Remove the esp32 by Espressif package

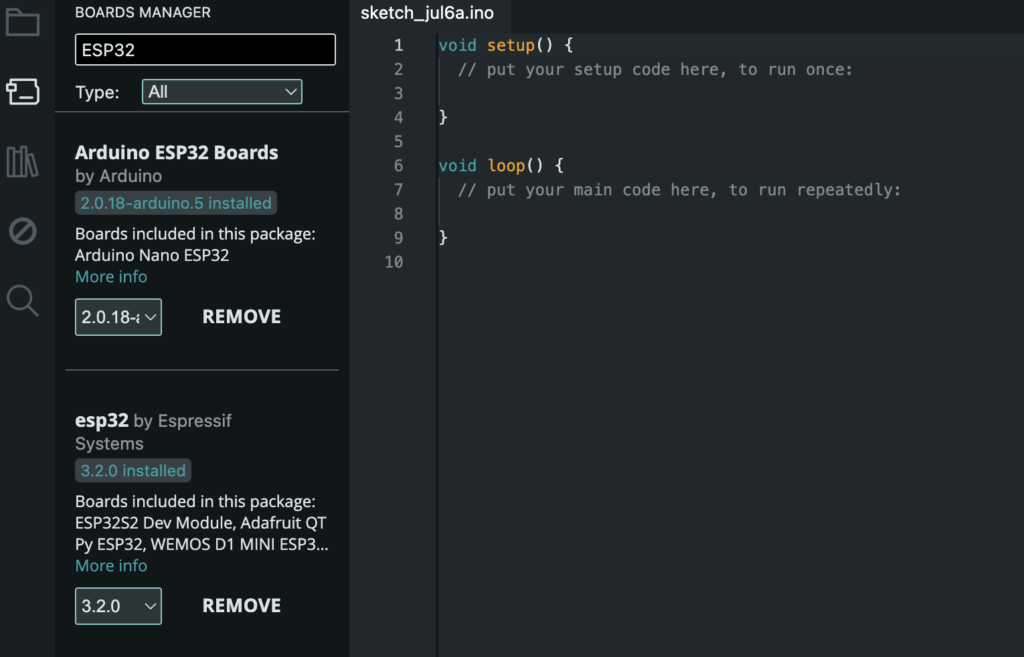242,606
